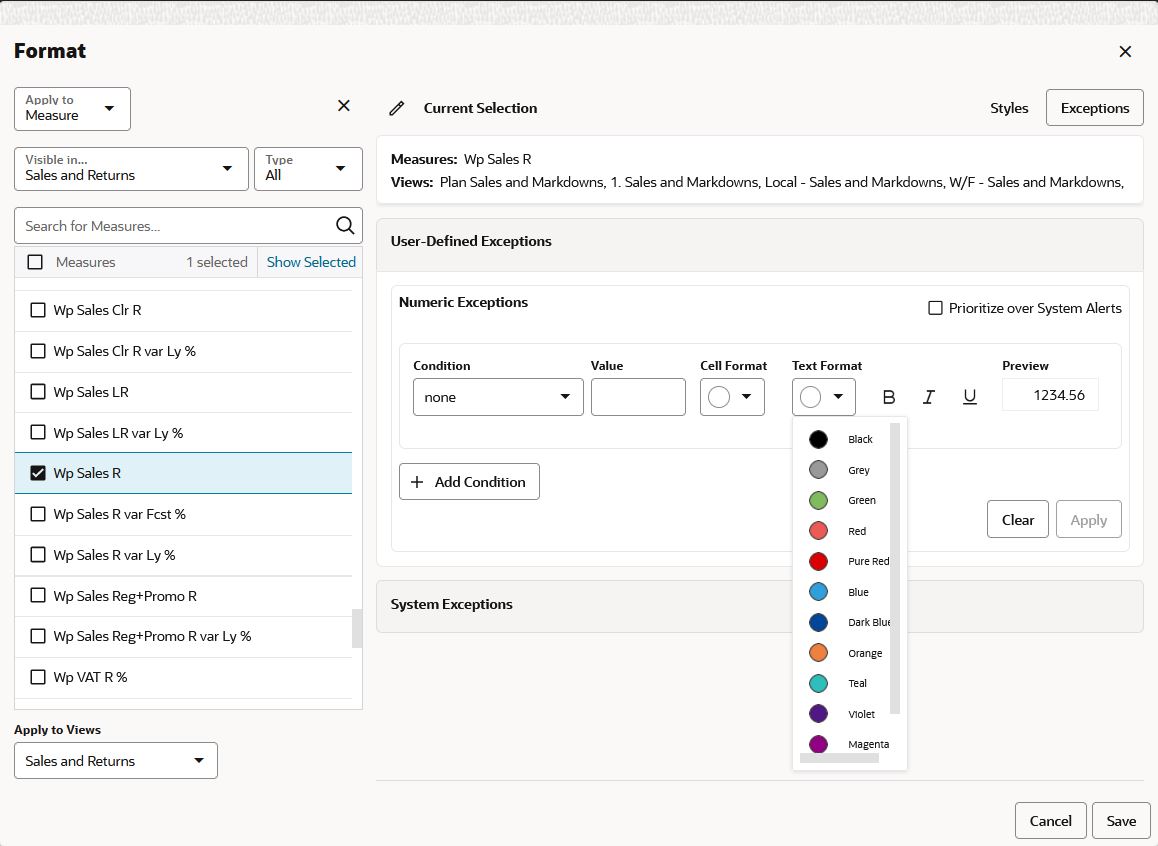Check the Wp Sales LR measure
The image size is (1158, 846).
[38, 392]
